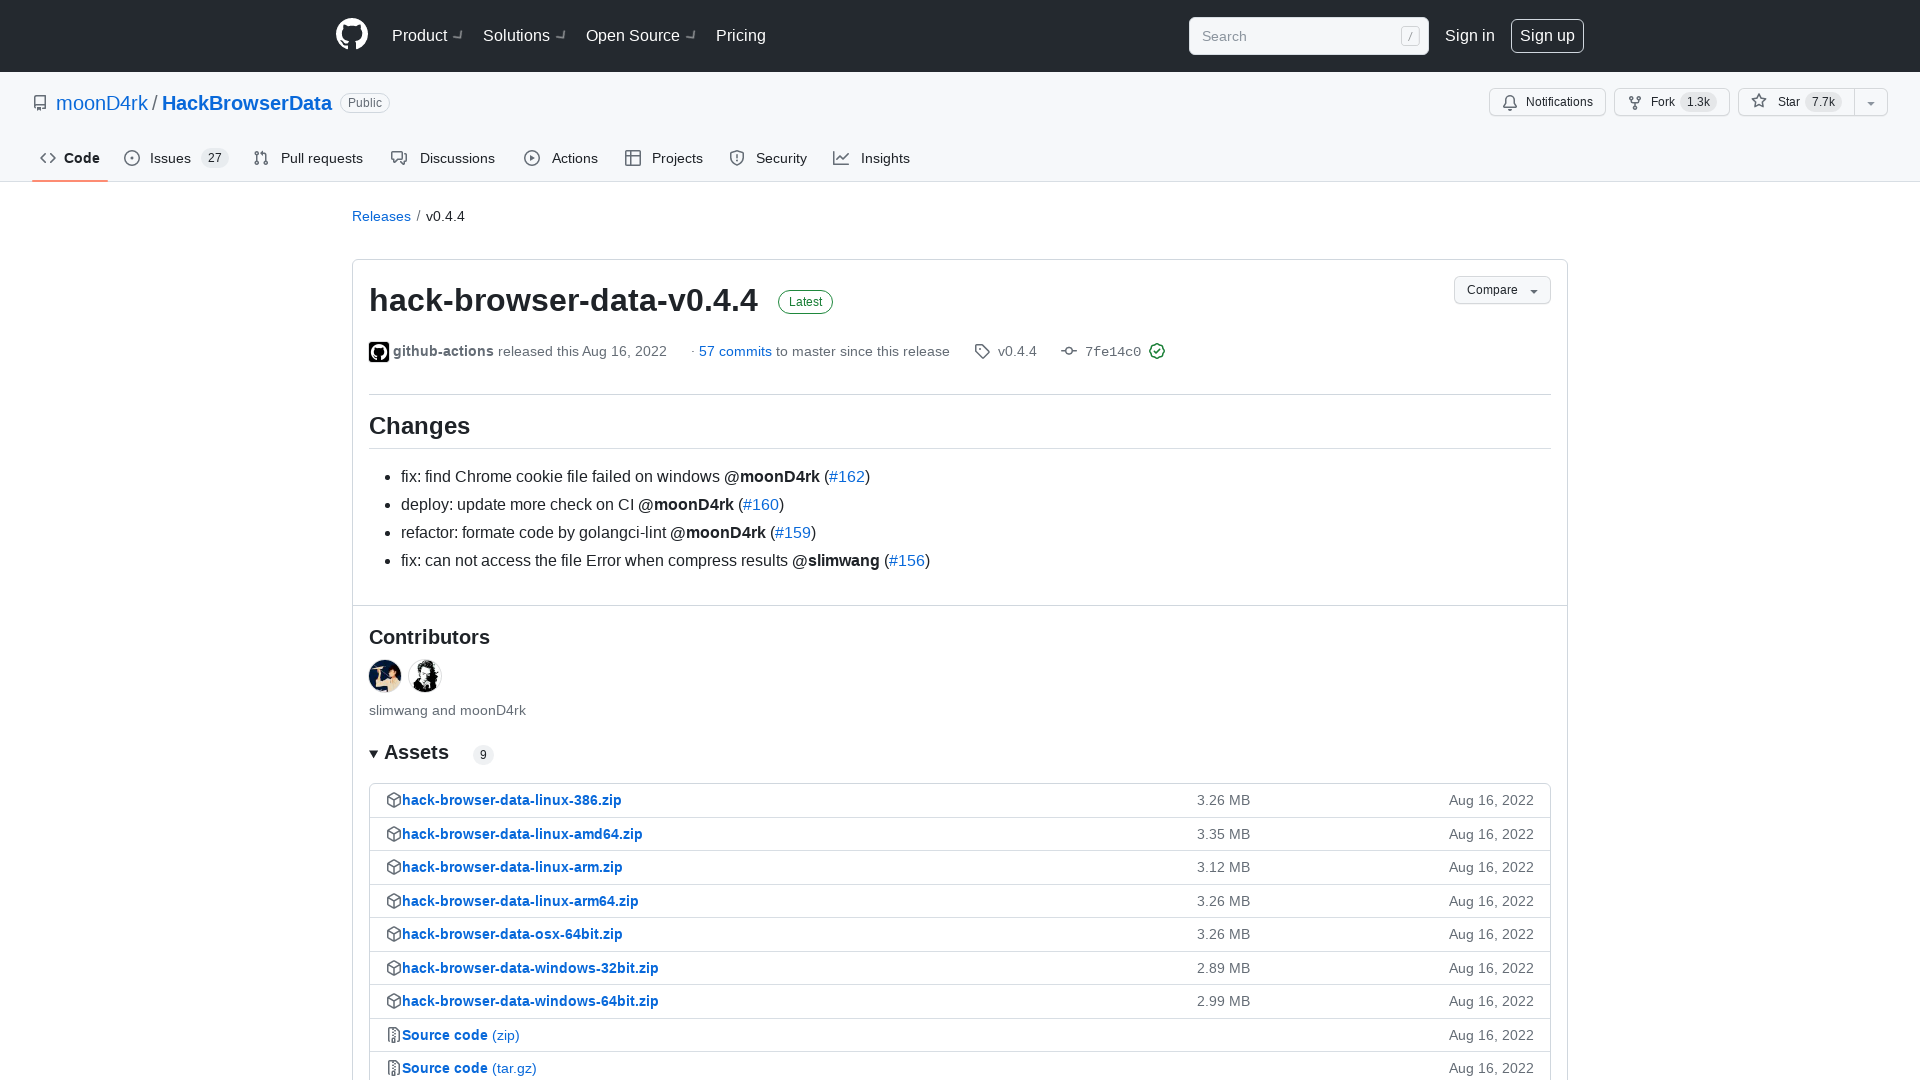Open commit 7fe14c0
Viewport: 1920px width, 1080px height.
1113,352
